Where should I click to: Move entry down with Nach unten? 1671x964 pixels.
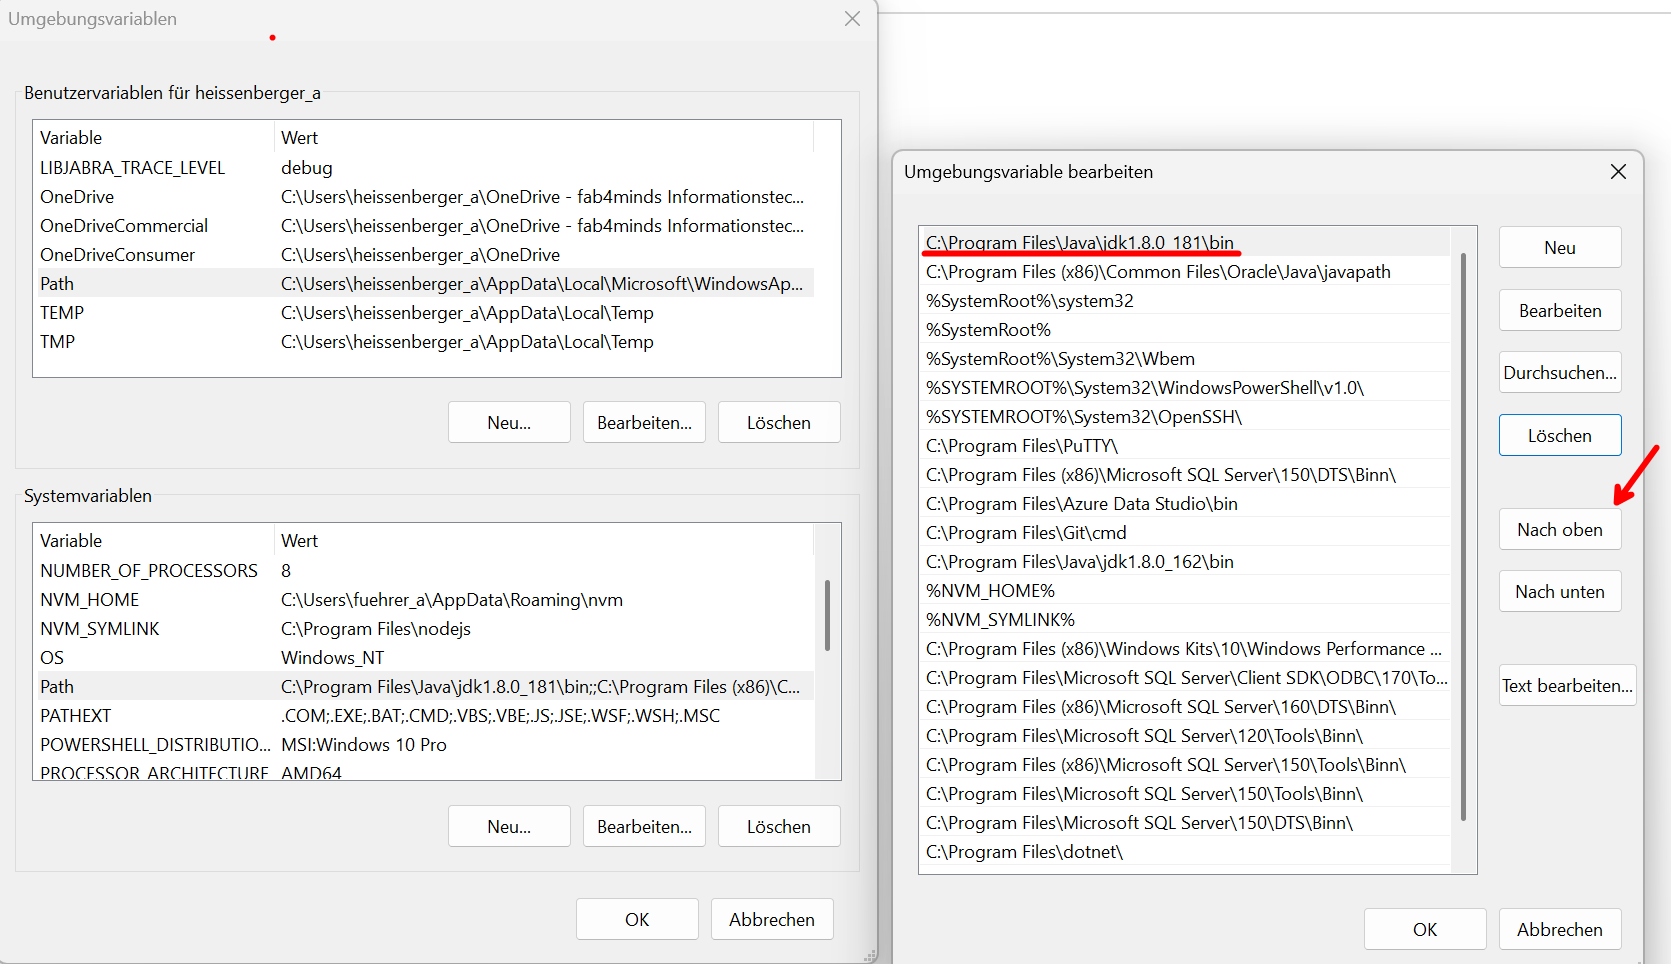pyautogui.click(x=1559, y=592)
